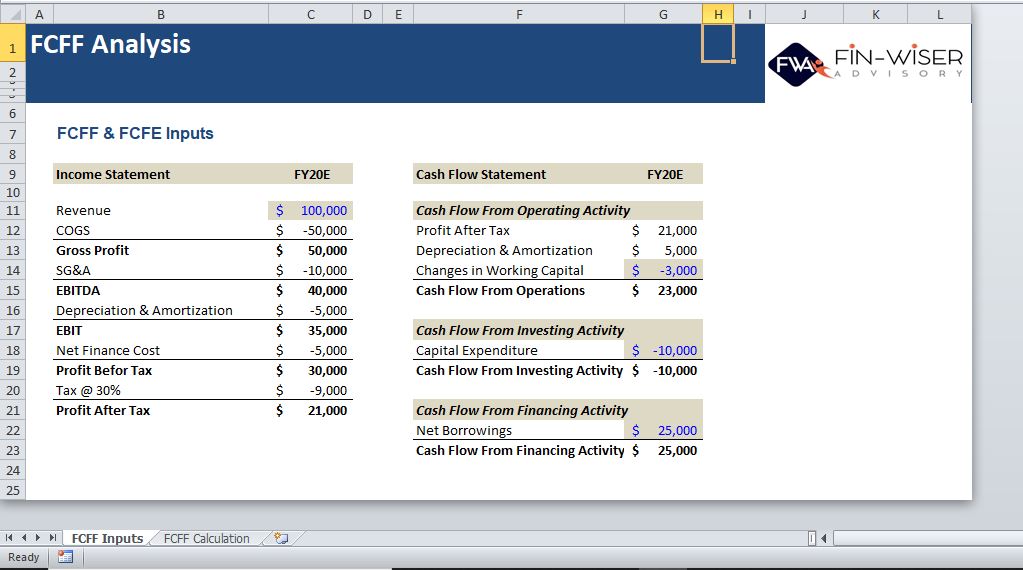The width and height of the screenshot is (1023, 570).
Task: Select column C header
Action: 311,14
